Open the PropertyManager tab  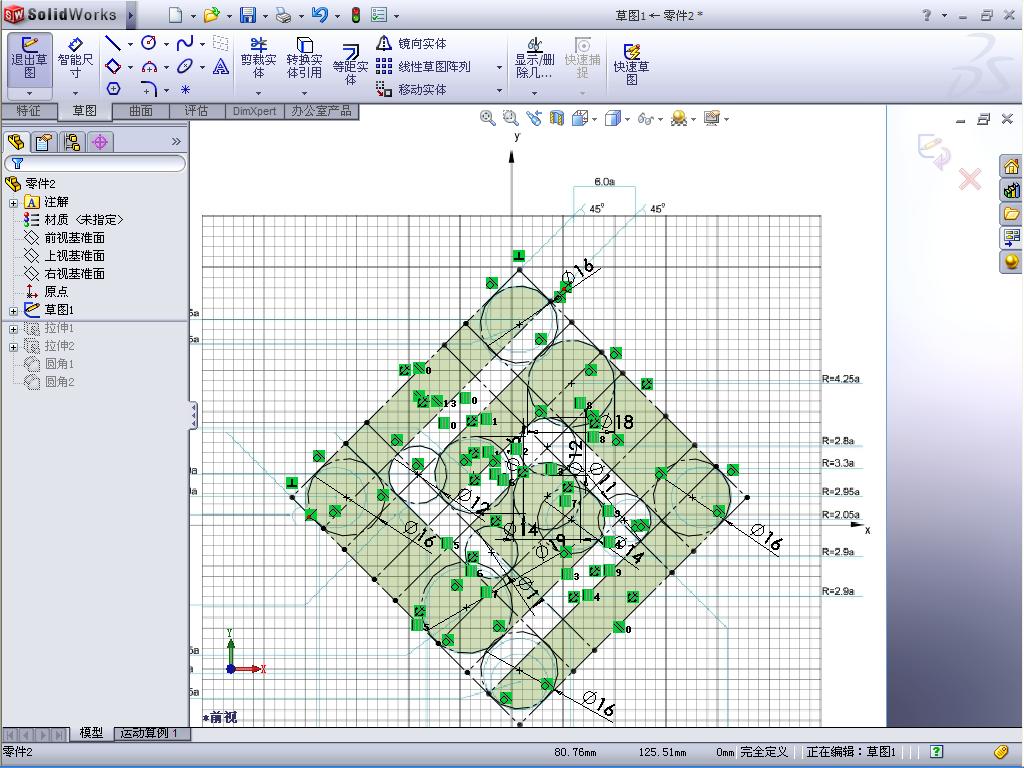[44, 141]
